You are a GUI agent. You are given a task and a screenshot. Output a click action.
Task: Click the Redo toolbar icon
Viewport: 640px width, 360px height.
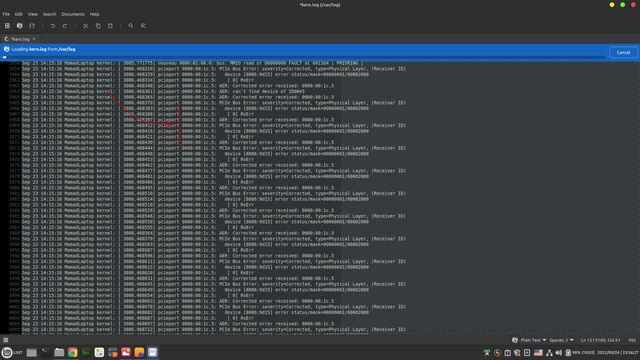point(64,26)
